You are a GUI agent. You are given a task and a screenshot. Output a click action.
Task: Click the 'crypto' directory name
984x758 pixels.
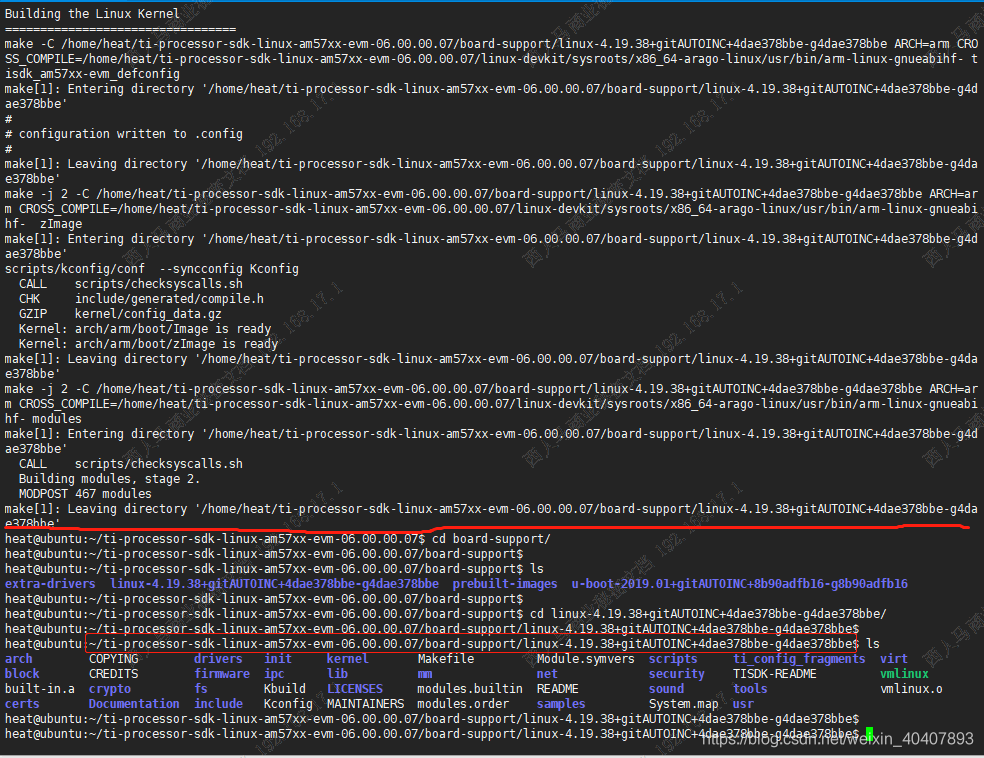(x=110, y=689)
